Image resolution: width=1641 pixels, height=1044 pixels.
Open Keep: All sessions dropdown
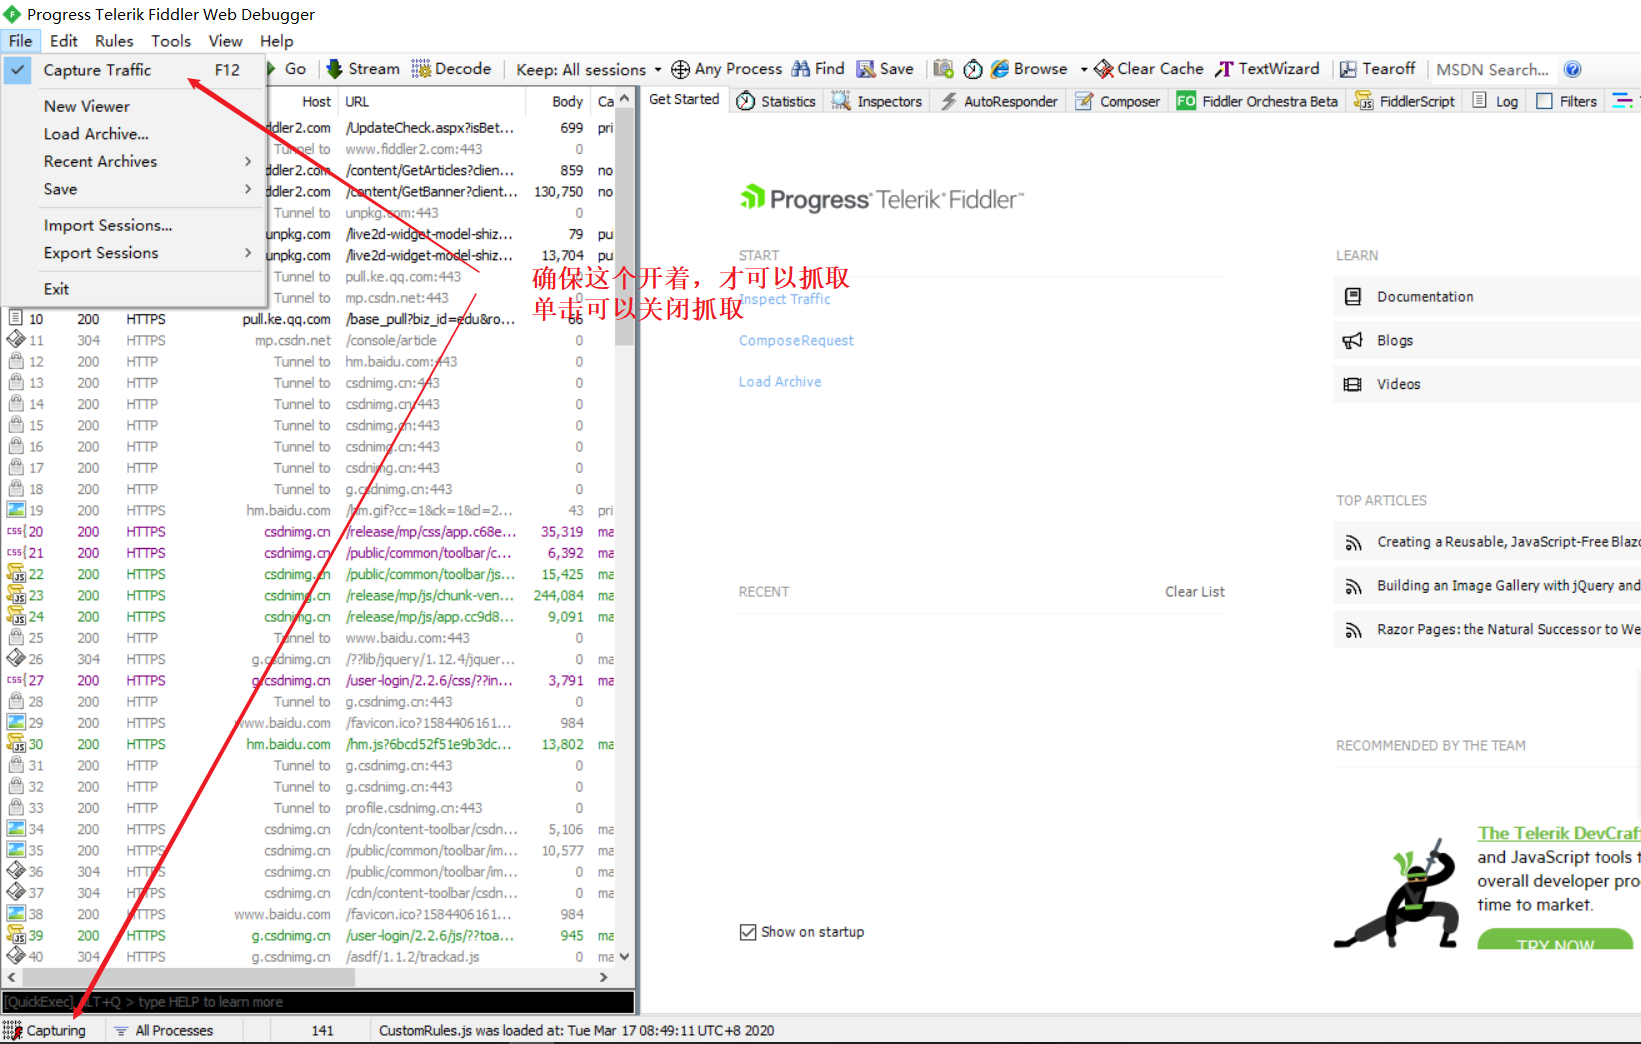tap(589, 70)
